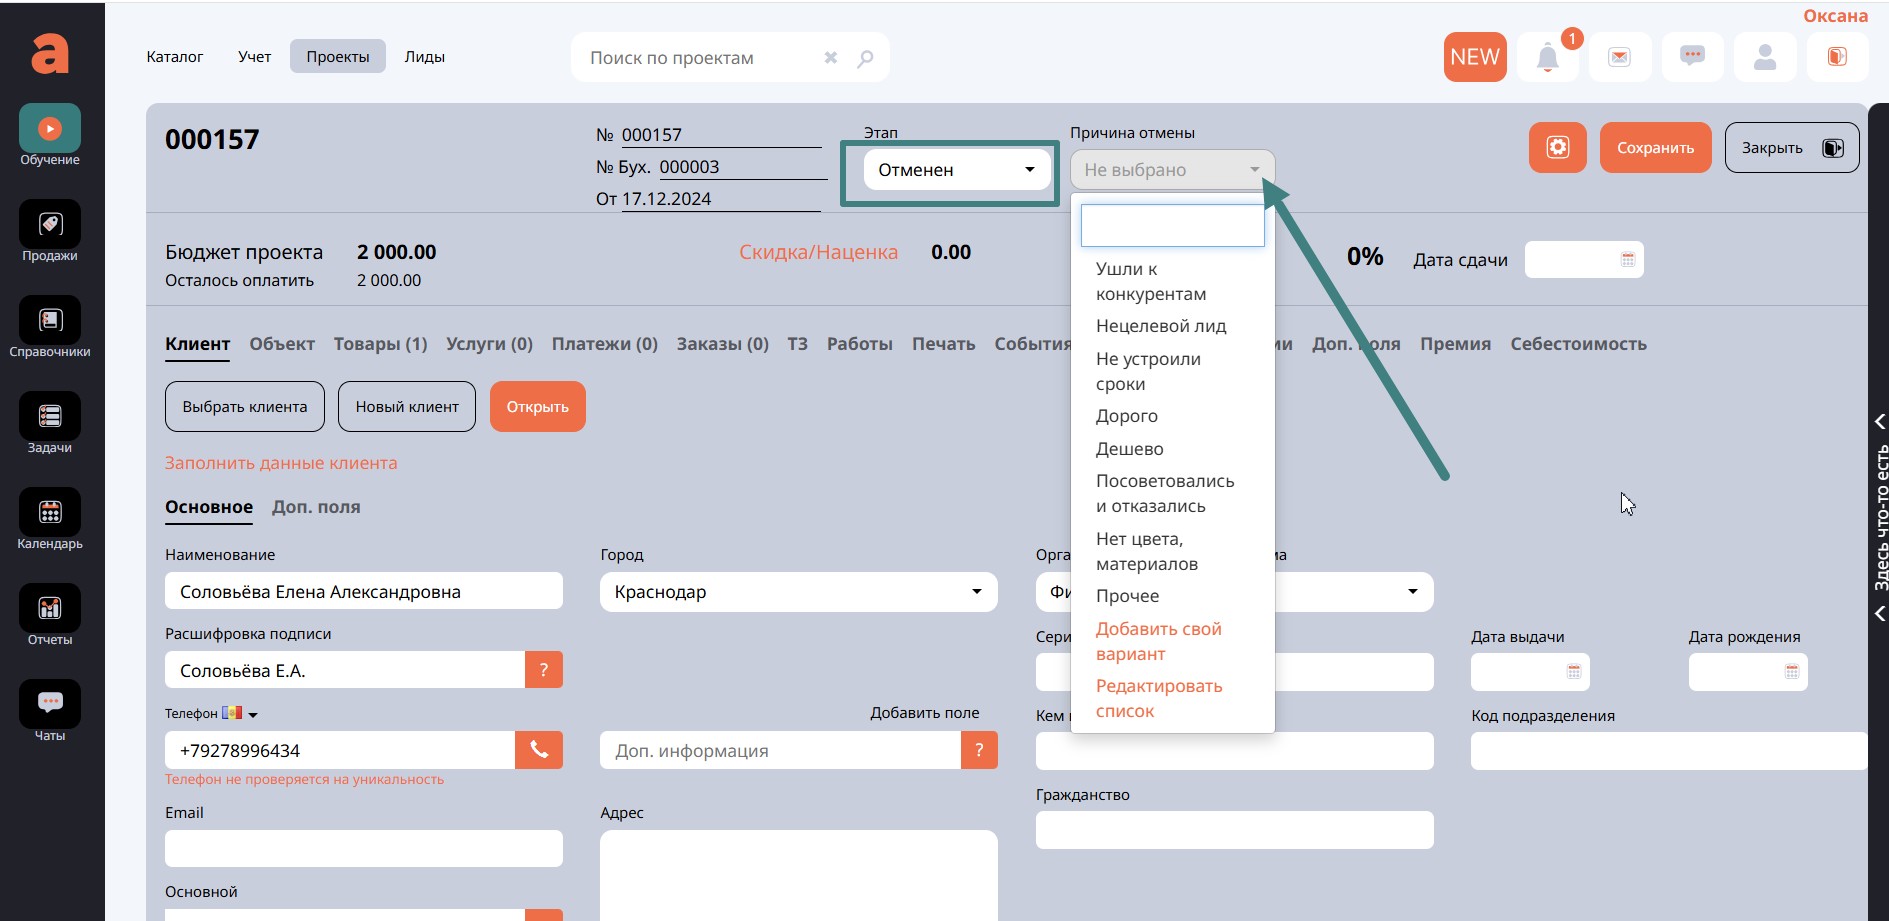
Task: Expand the phone country flag selector
Action: point(239,714)
